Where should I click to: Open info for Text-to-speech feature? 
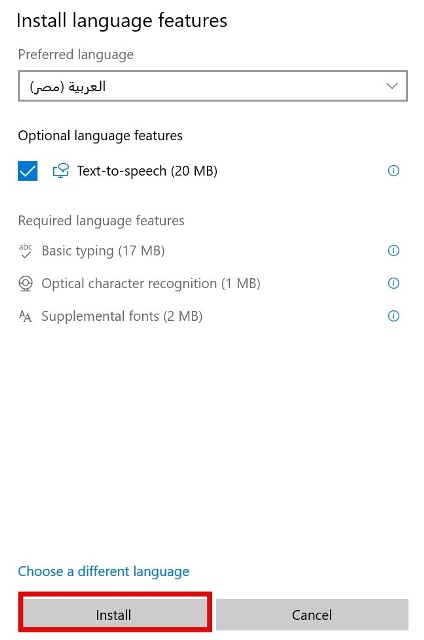(x=393, y=171)
